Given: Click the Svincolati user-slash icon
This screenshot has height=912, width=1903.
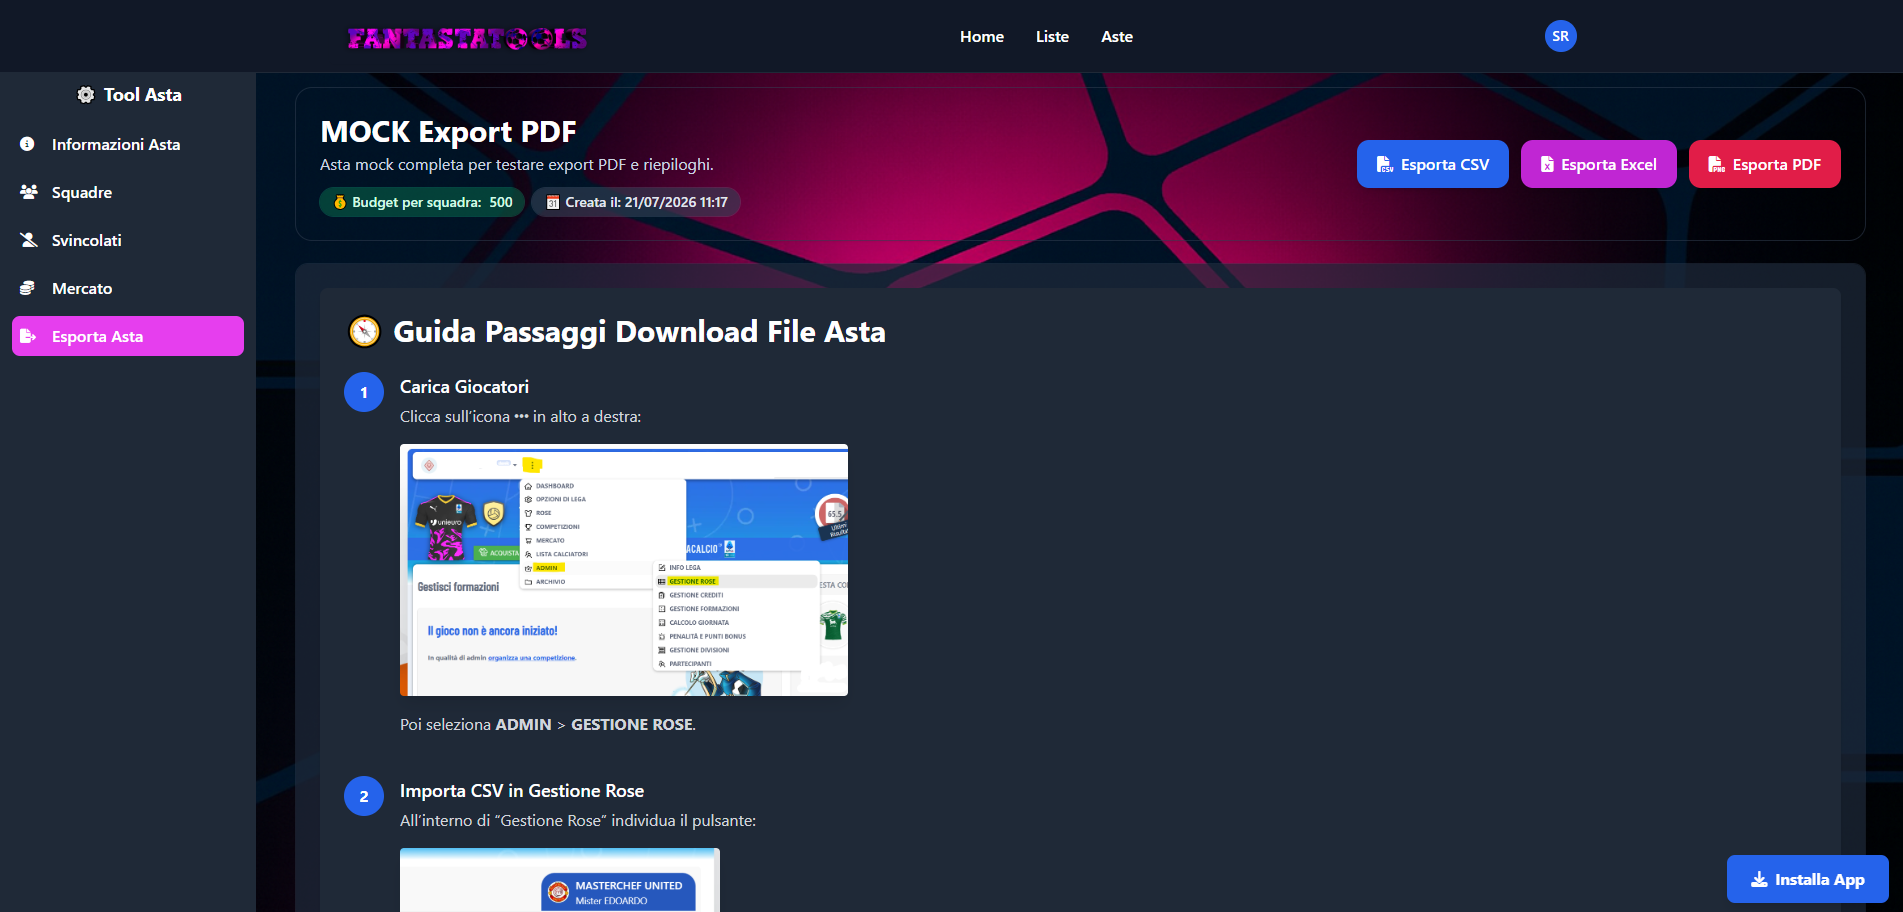Looking at the screenshot, I should click(x=29, y=240).
